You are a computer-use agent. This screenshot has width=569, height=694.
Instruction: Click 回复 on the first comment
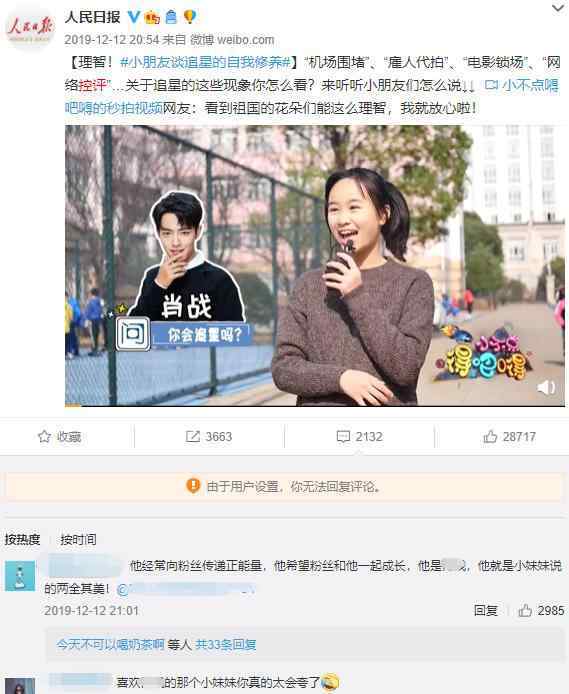[486, 610]
